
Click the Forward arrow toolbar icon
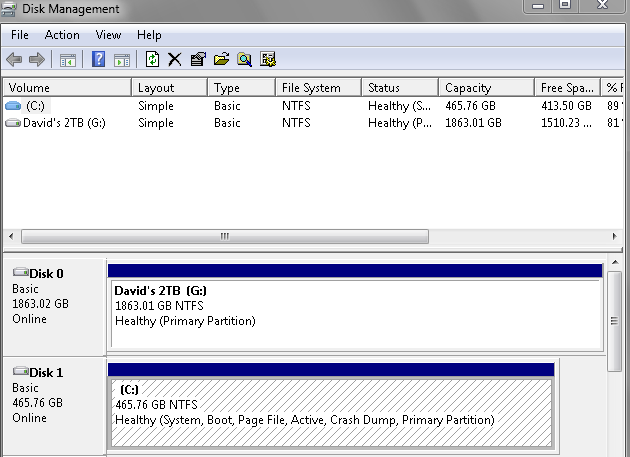click(x=37, y=59)
